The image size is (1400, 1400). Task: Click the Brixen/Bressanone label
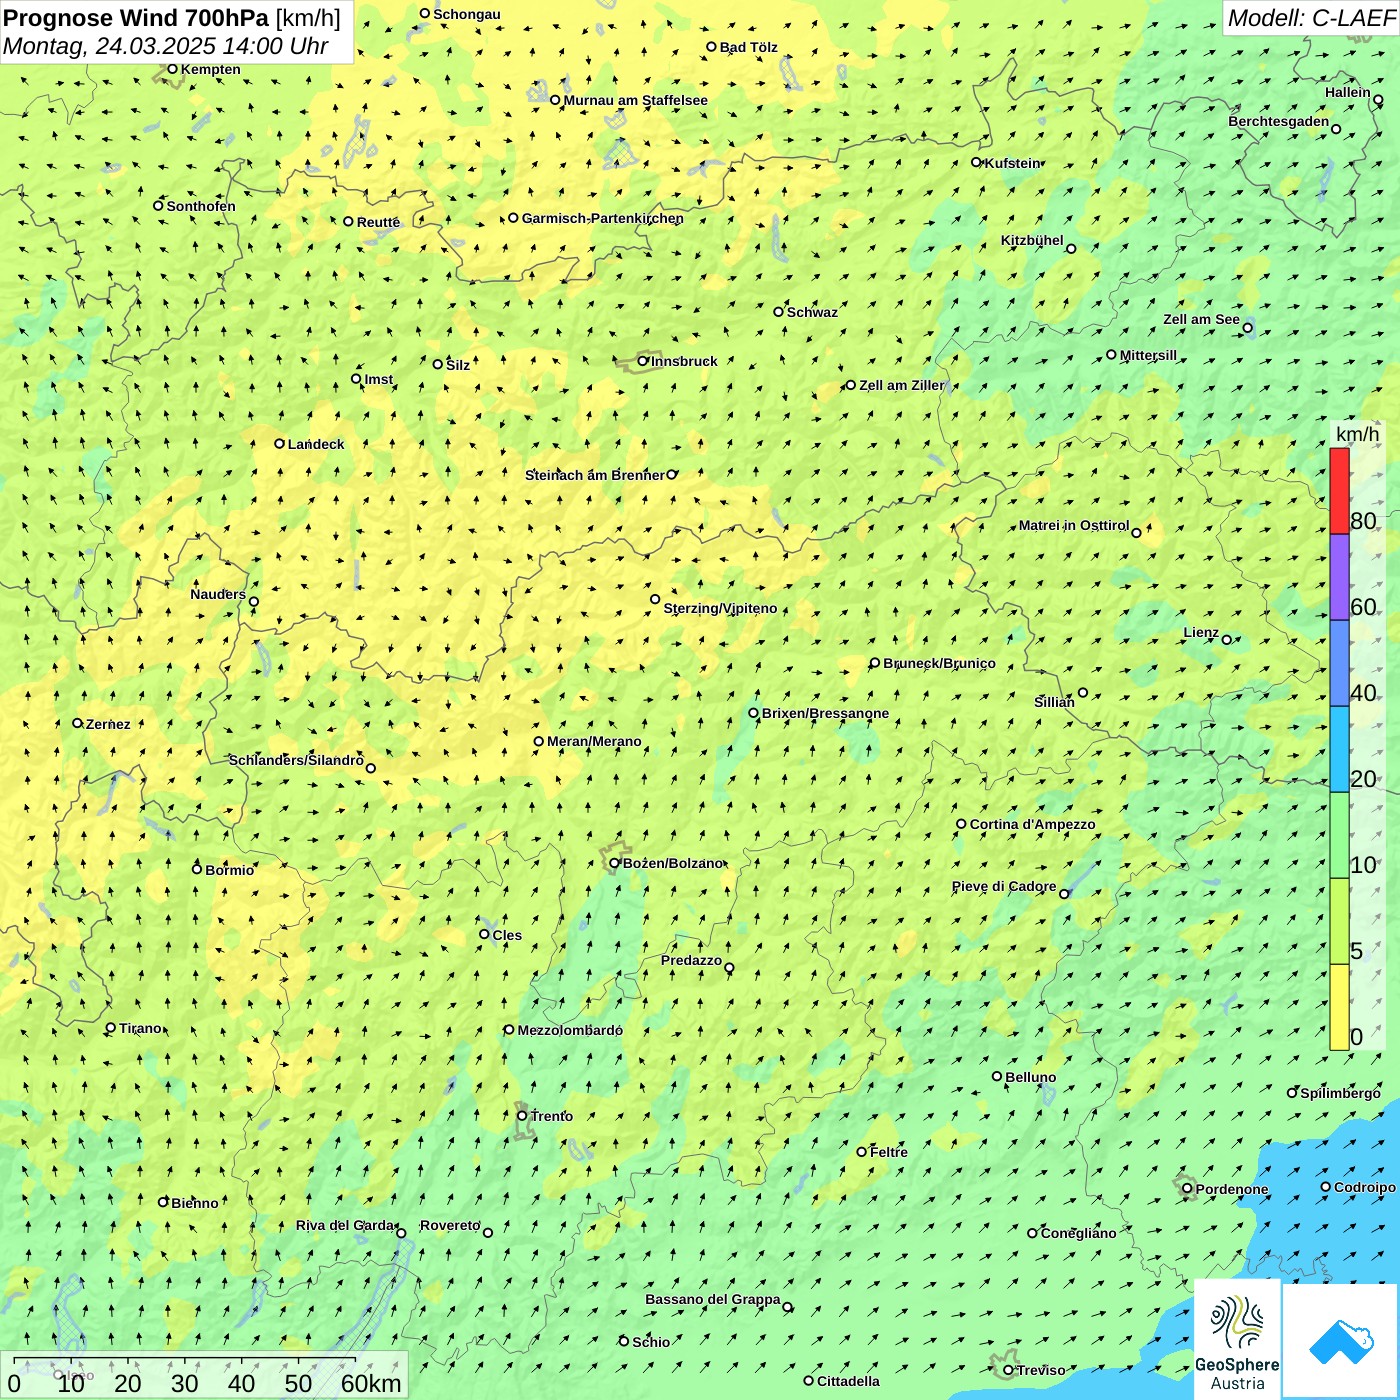tap(825, 713)
